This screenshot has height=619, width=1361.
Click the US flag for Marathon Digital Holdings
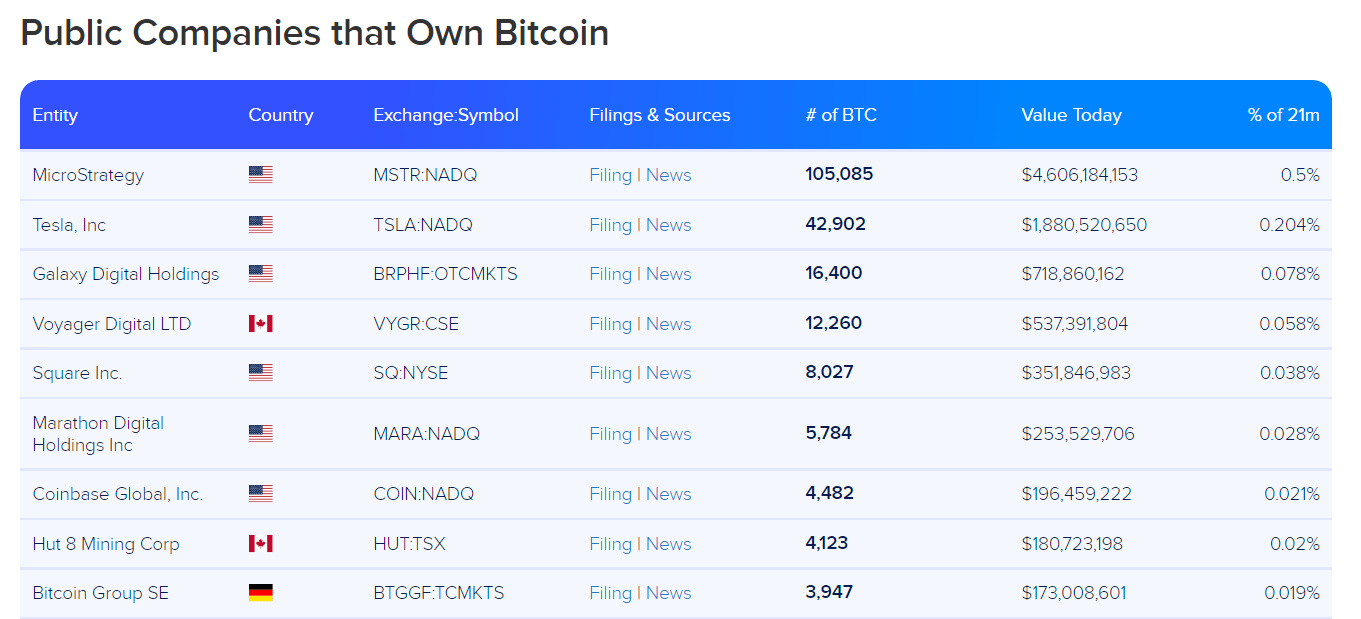coord(260,434)
